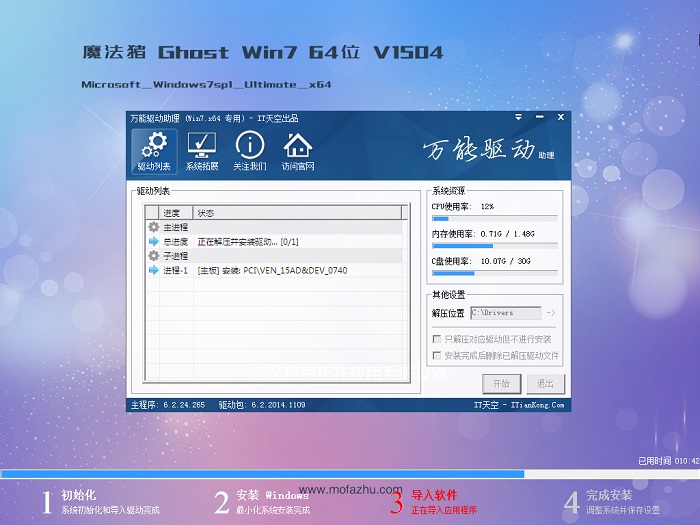
Task: Click the 内存使用率 progress bar
Action: 495,246
